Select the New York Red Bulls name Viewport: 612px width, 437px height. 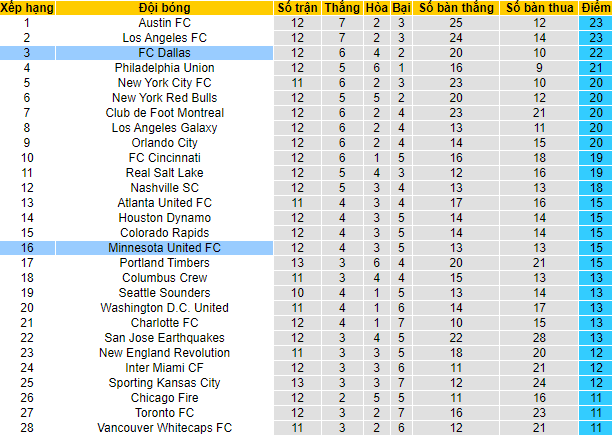coord(164,97)
